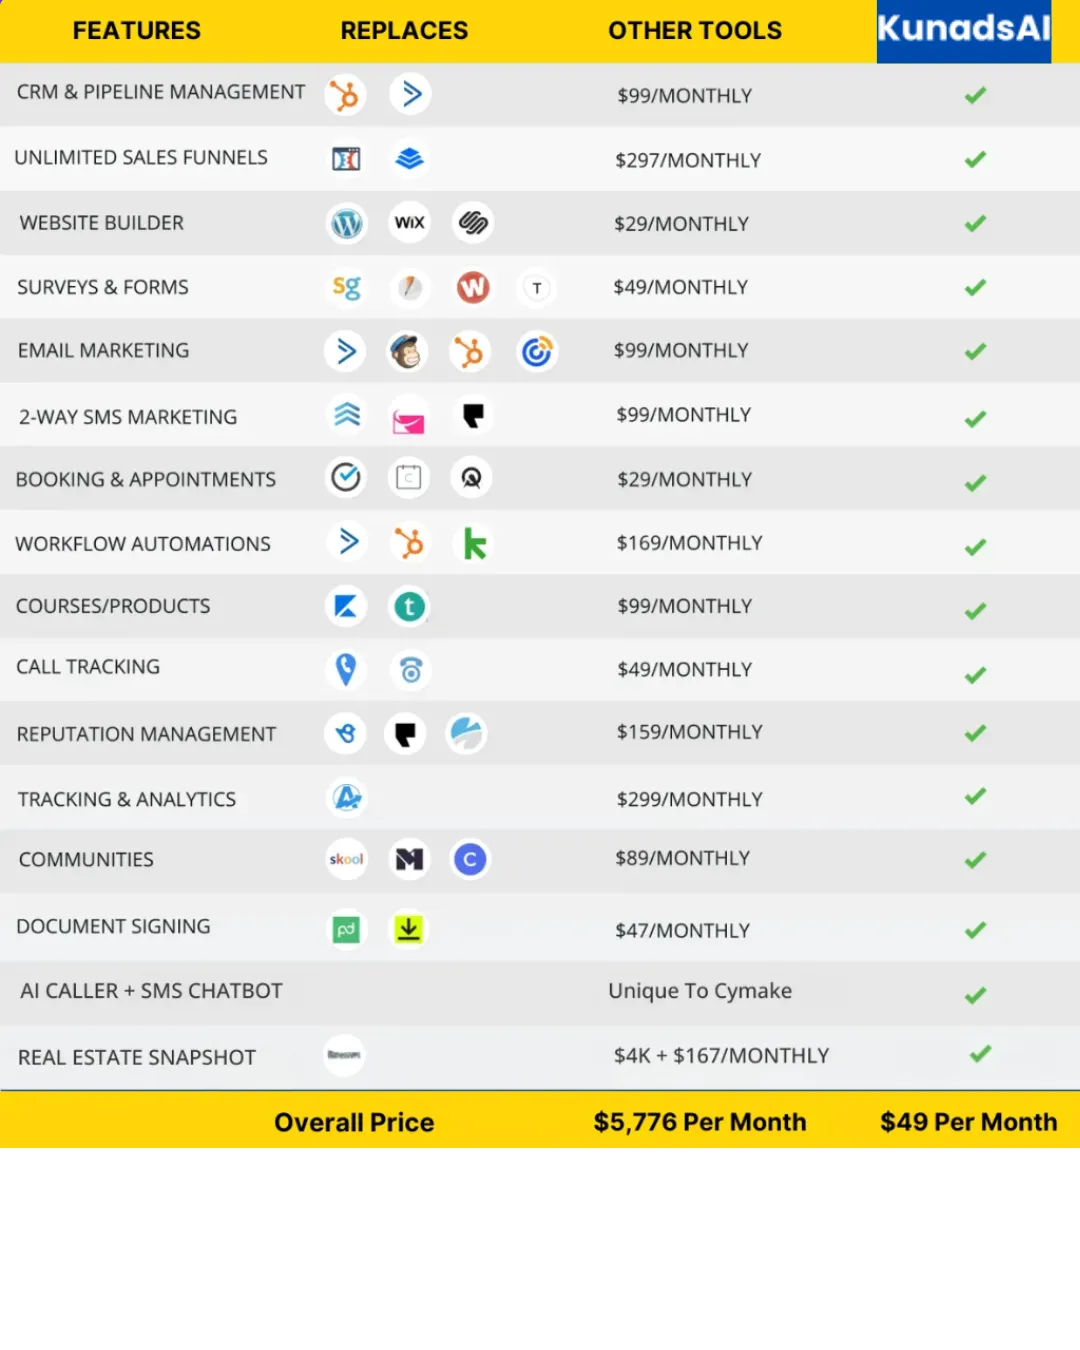Click the OTHER TOOLS column header
This screenshot has height=1350, width=1080.
tap(695, 30)
